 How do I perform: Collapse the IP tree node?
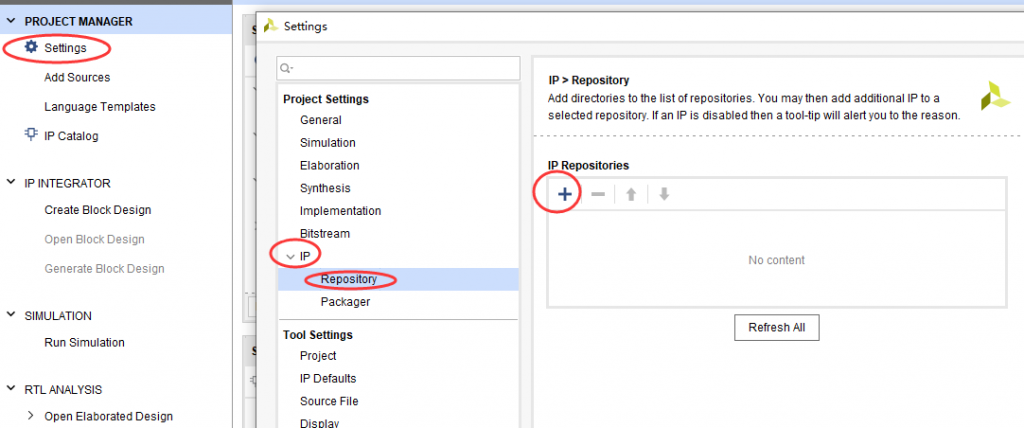pyautogui.click(x=291, y=257)
